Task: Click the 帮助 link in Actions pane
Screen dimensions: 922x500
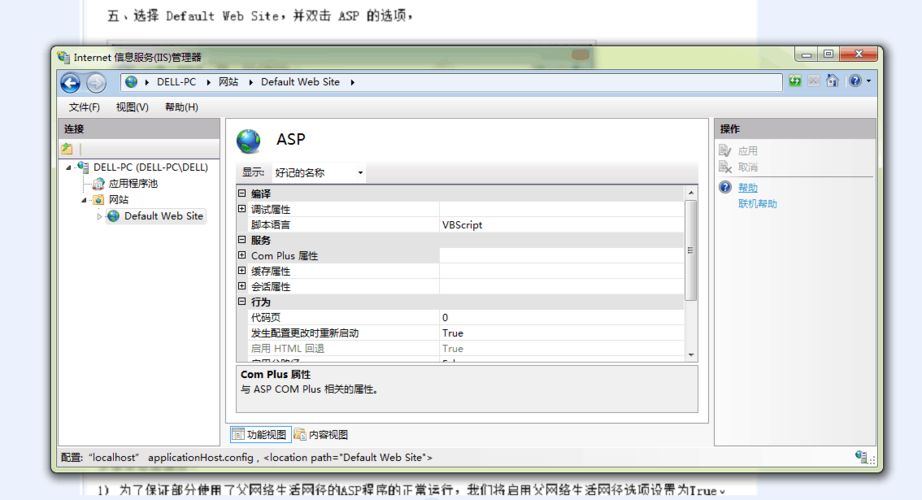Action: coord(748,188)
